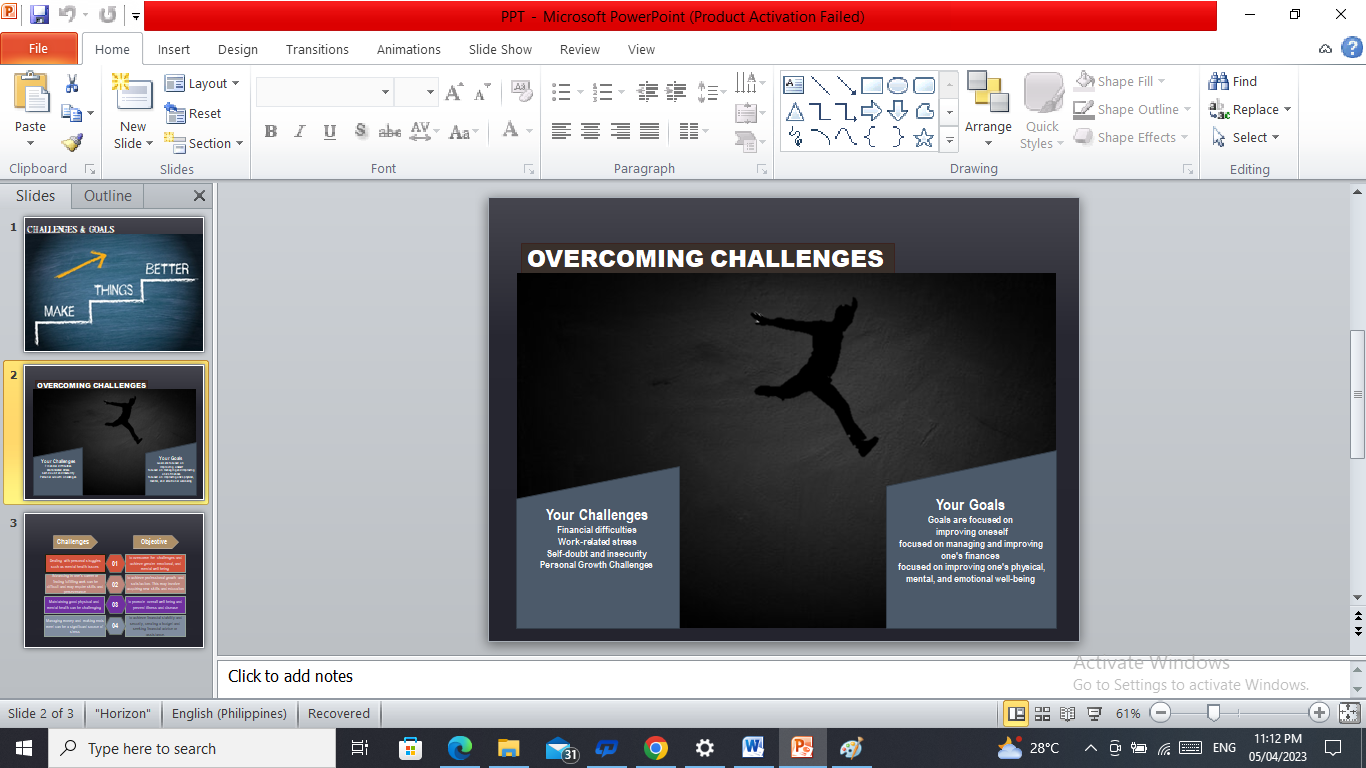Viewport: 1366px width, 768px height.
Task: Toggle Bold formatting
Action: point(270,131)
